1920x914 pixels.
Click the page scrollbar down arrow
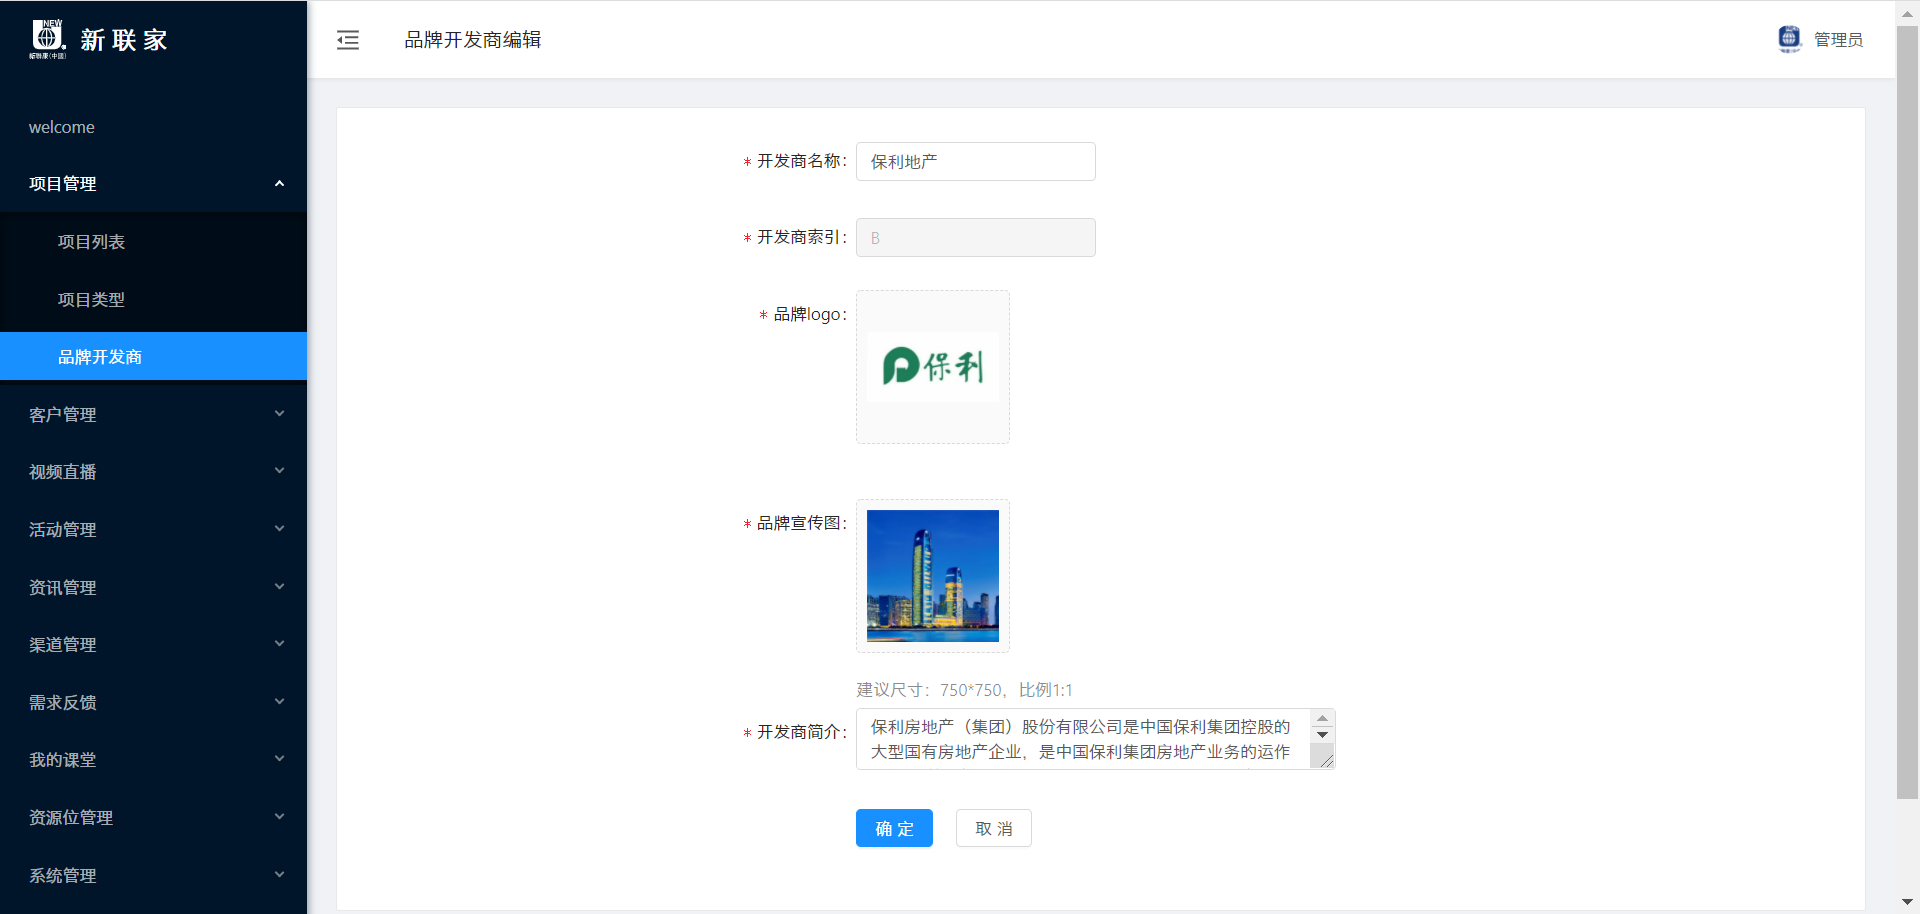(1908, 903)
